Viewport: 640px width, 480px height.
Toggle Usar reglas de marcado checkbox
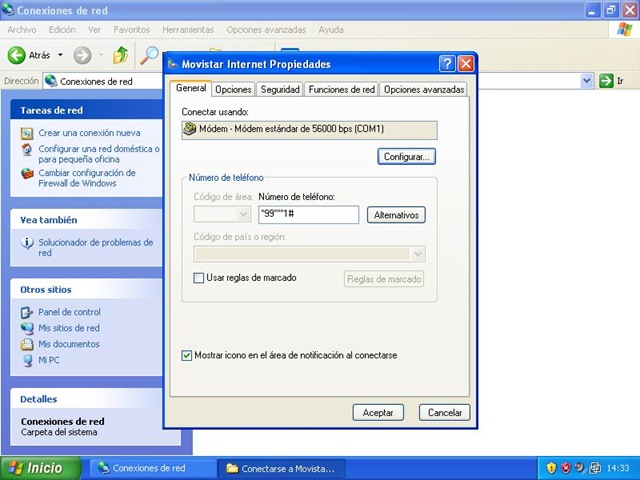(198, 278)
